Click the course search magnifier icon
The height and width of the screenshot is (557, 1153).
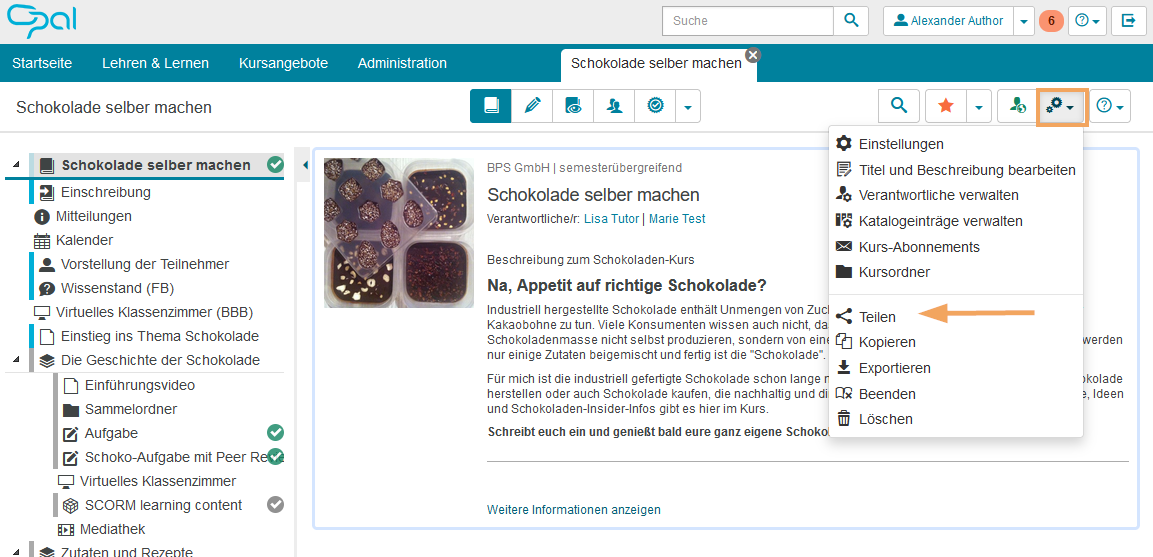[x=899, y=106]
